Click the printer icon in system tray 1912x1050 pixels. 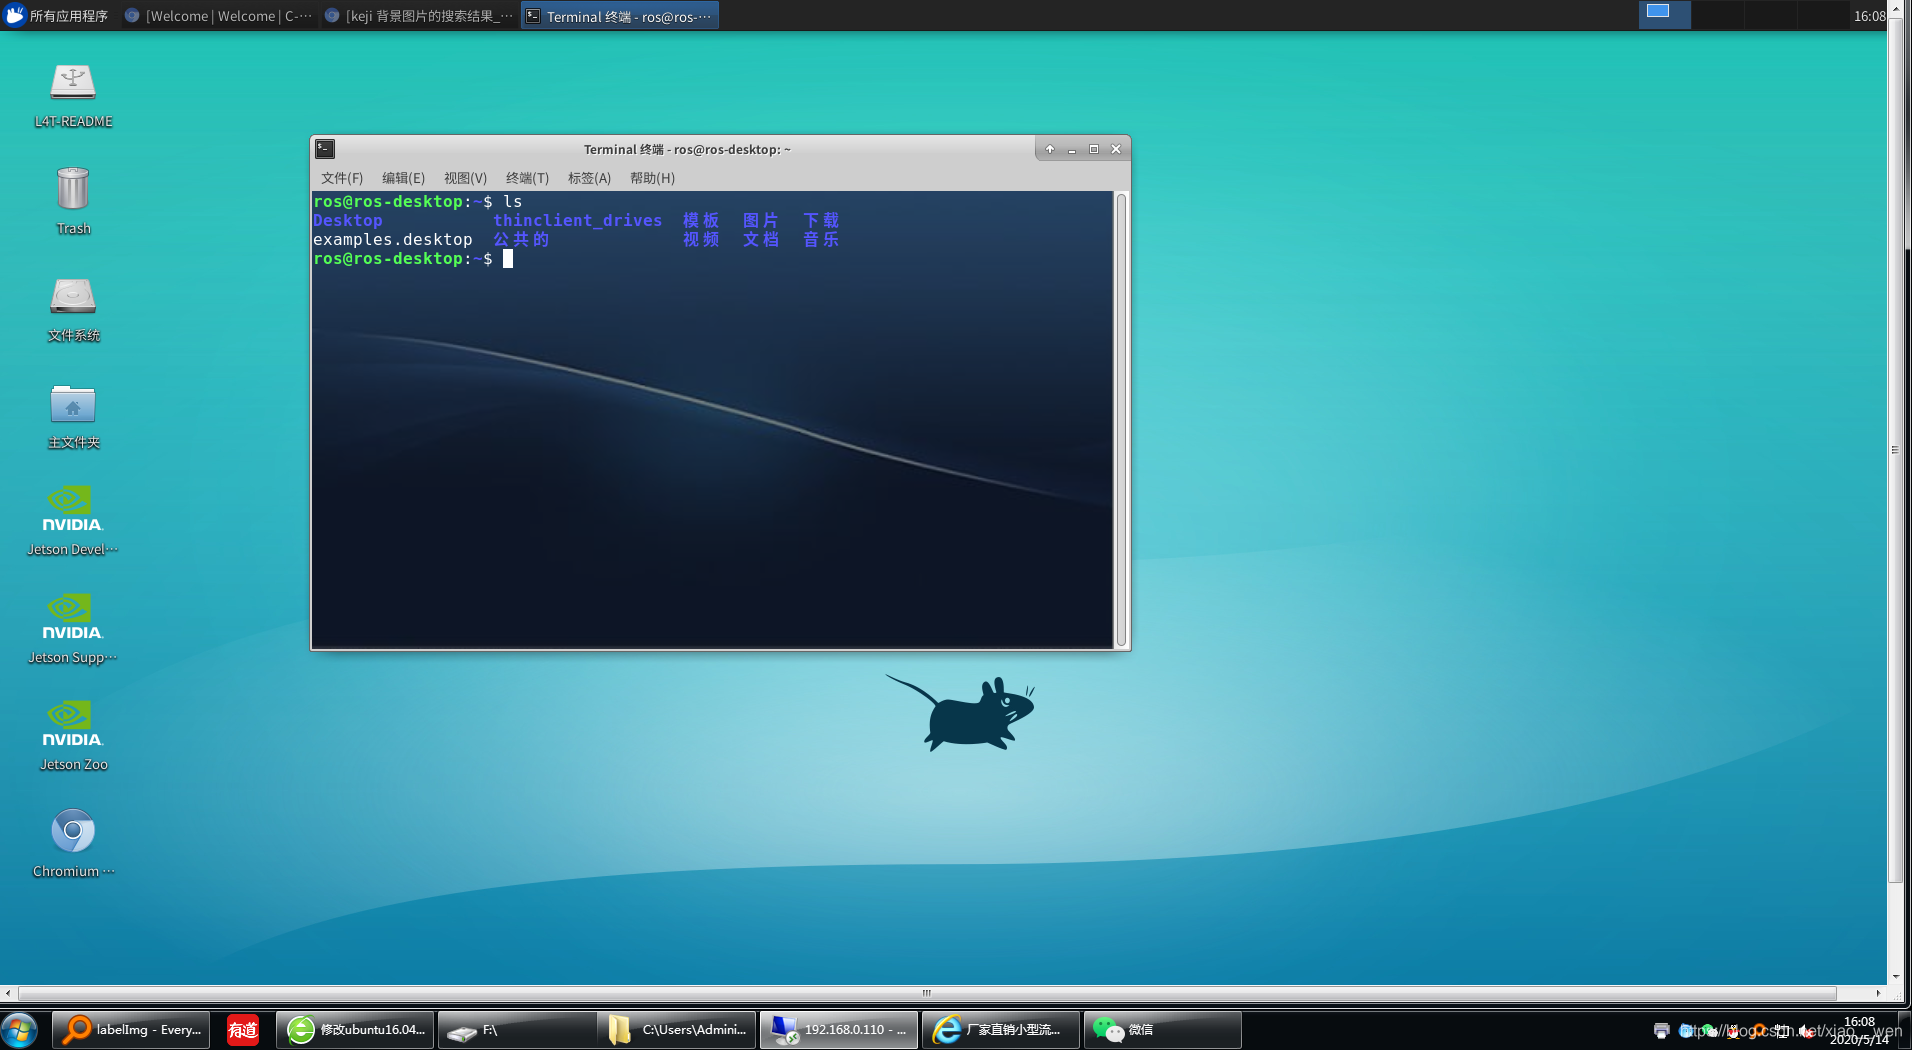[x=1662, y=1030]
